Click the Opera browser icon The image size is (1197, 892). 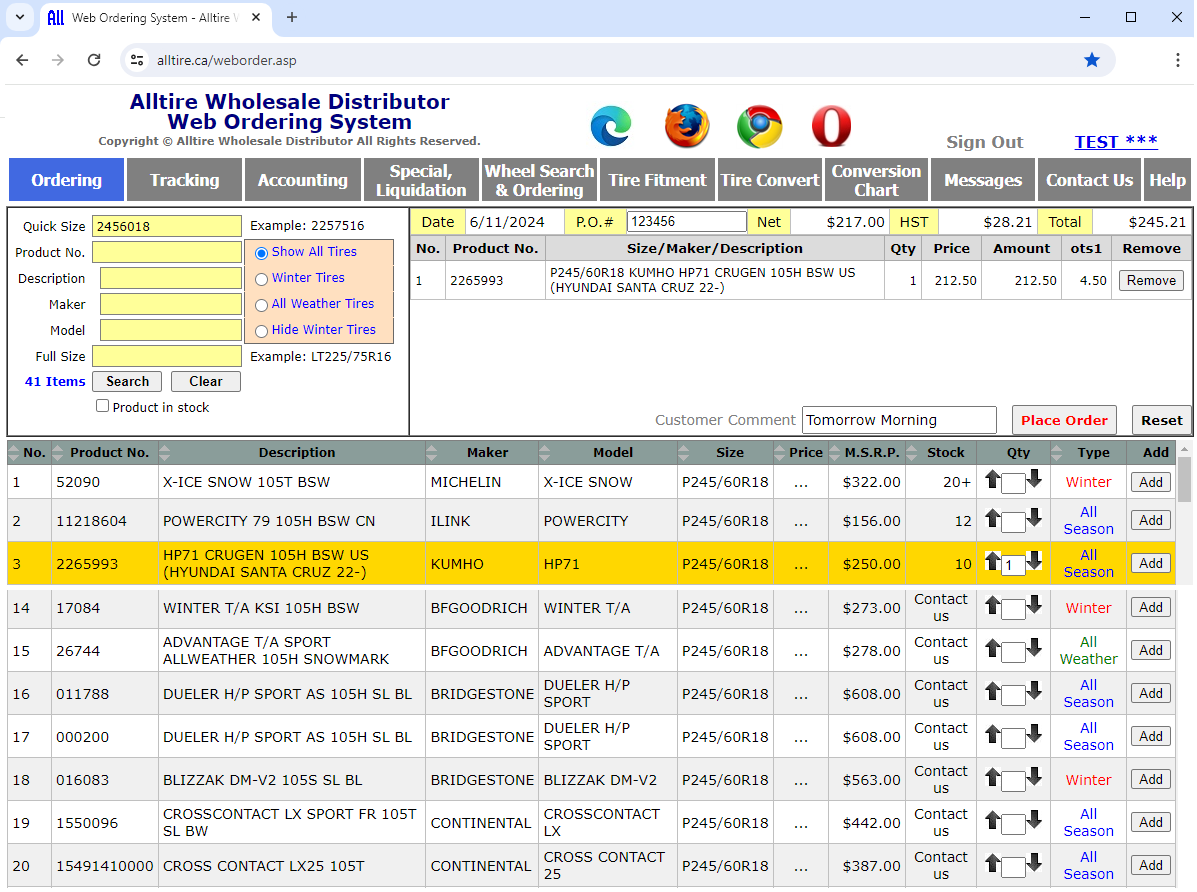831,126
